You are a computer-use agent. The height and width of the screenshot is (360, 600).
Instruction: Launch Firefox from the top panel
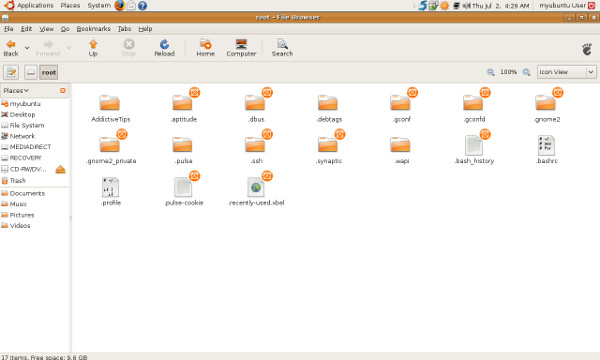[x=120, y=5]
